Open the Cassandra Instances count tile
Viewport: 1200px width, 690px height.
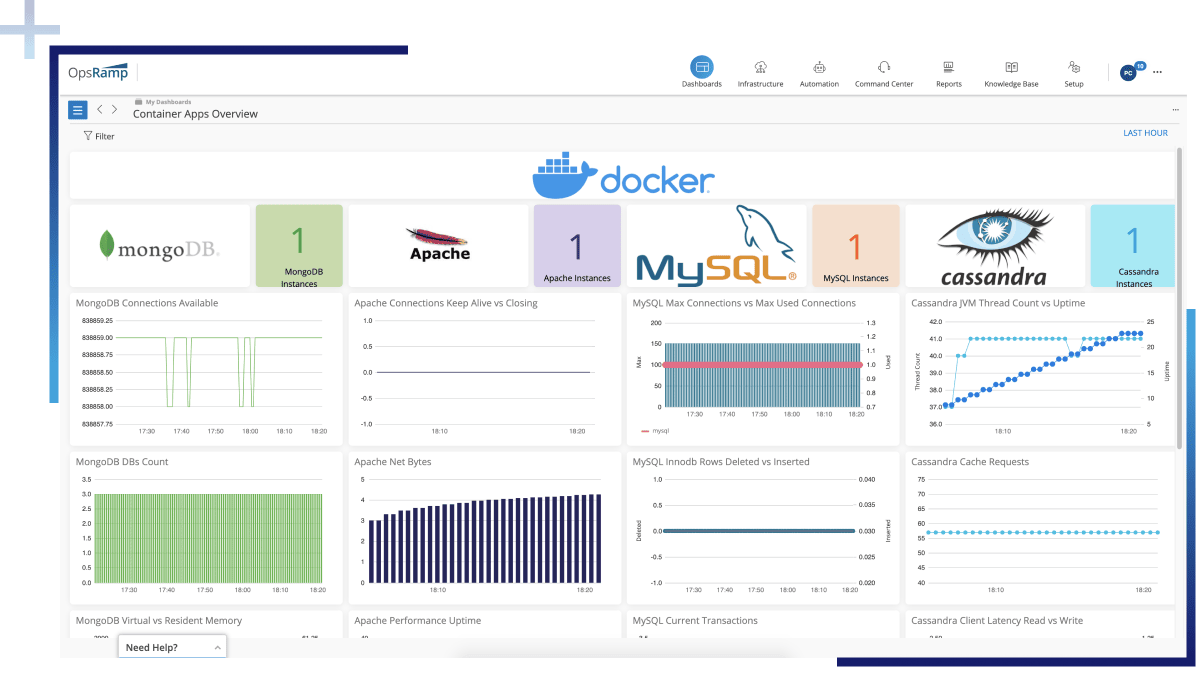(1133, 246)
